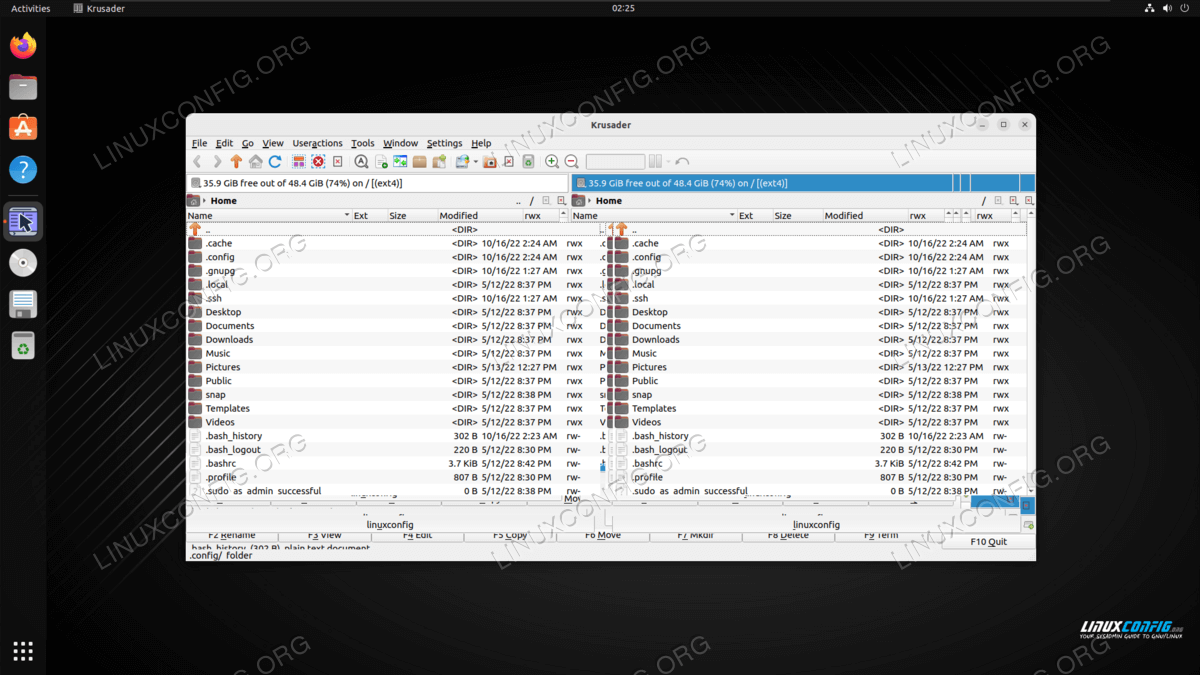Open the Go menu

[x=247, y=143]
